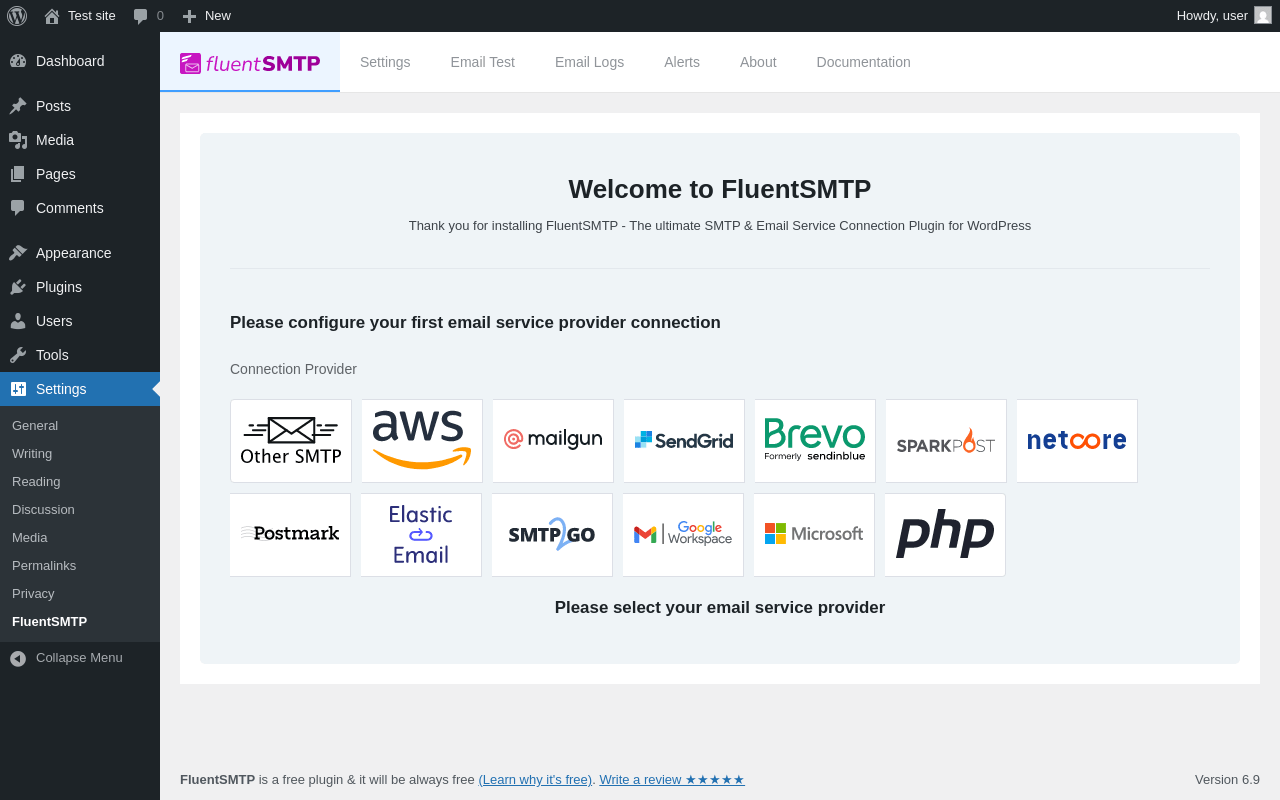Image resolution: width=1280 pixels, height=800 pixels.
Task: Open General settings submenu
Action: click(80, 425)
